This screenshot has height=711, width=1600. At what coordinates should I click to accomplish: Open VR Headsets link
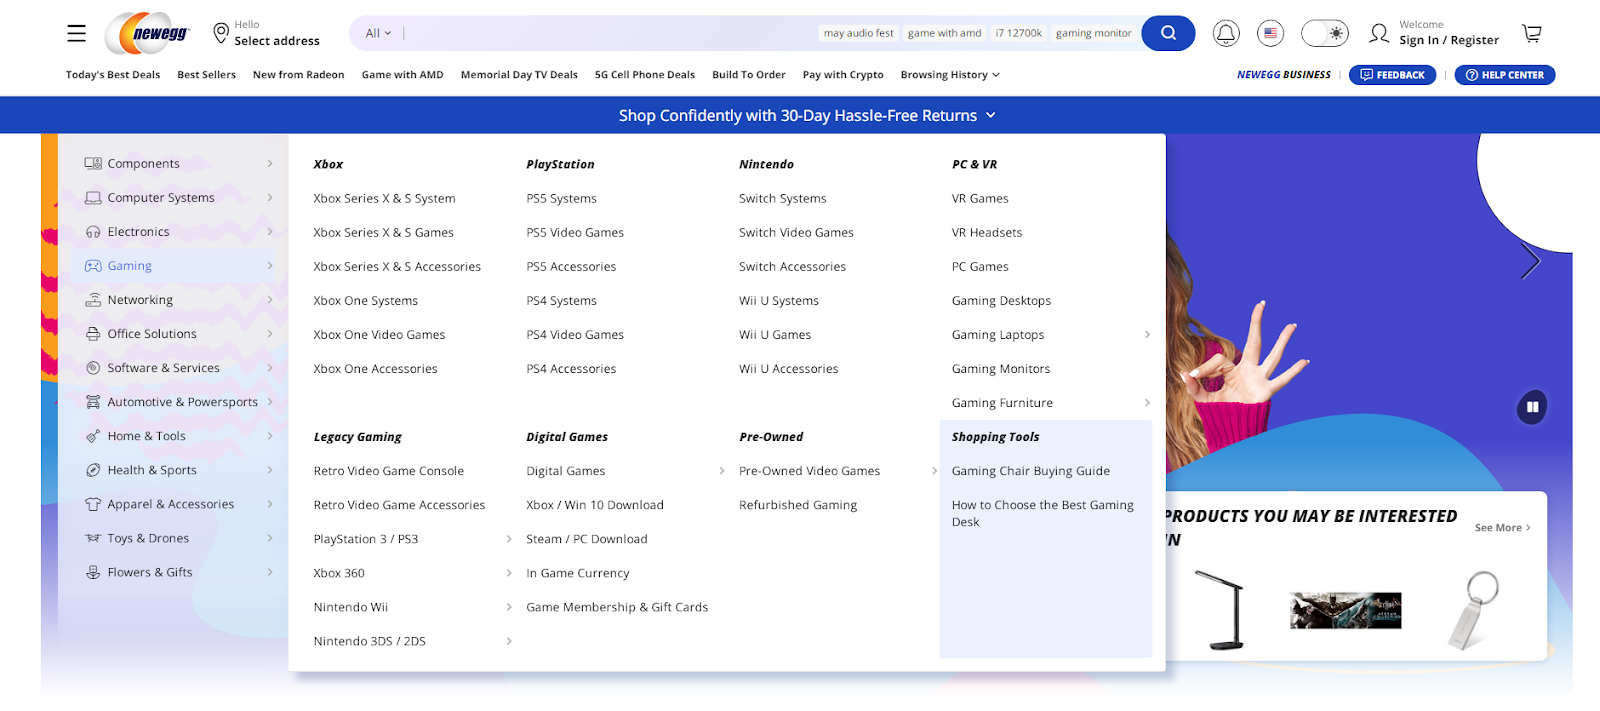coord(987,233)
